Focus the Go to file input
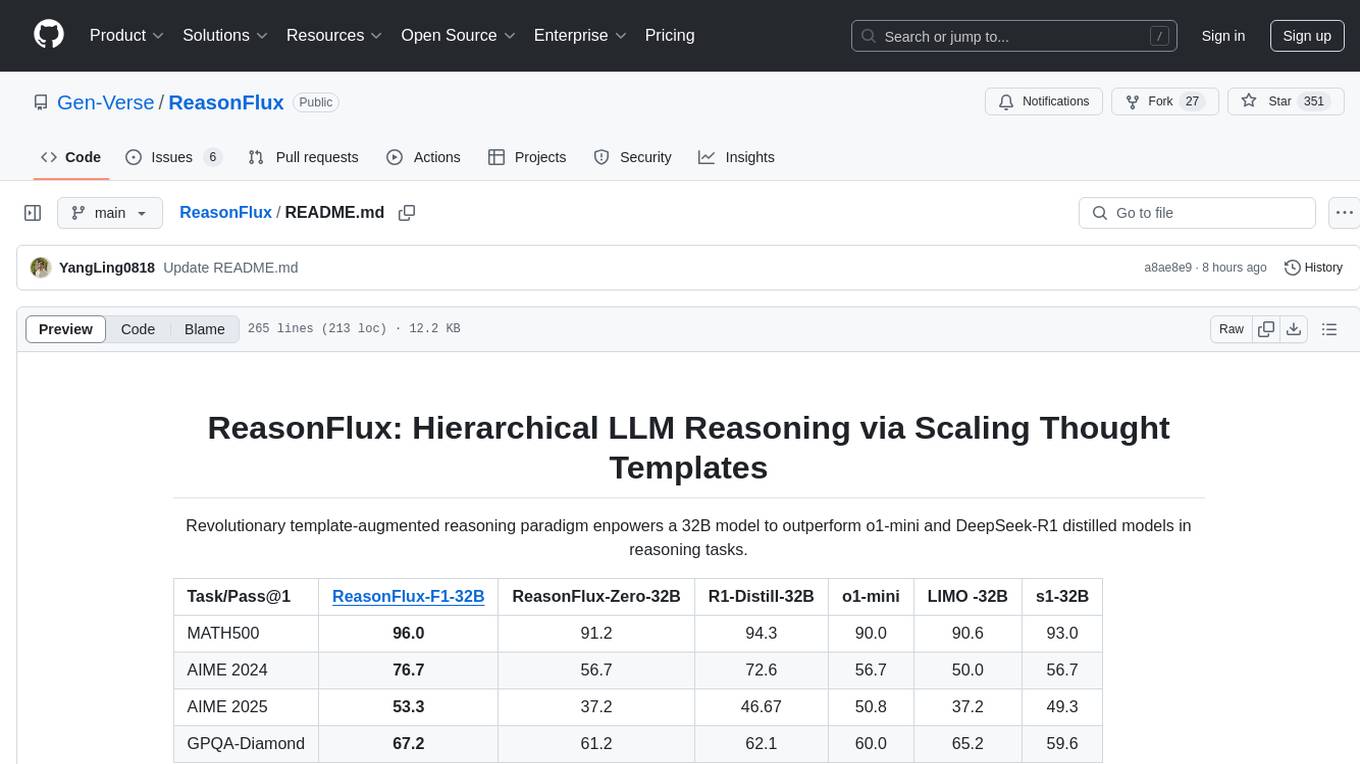Viewport: 1360px width, 764px height. click(x=1197, y=213)
